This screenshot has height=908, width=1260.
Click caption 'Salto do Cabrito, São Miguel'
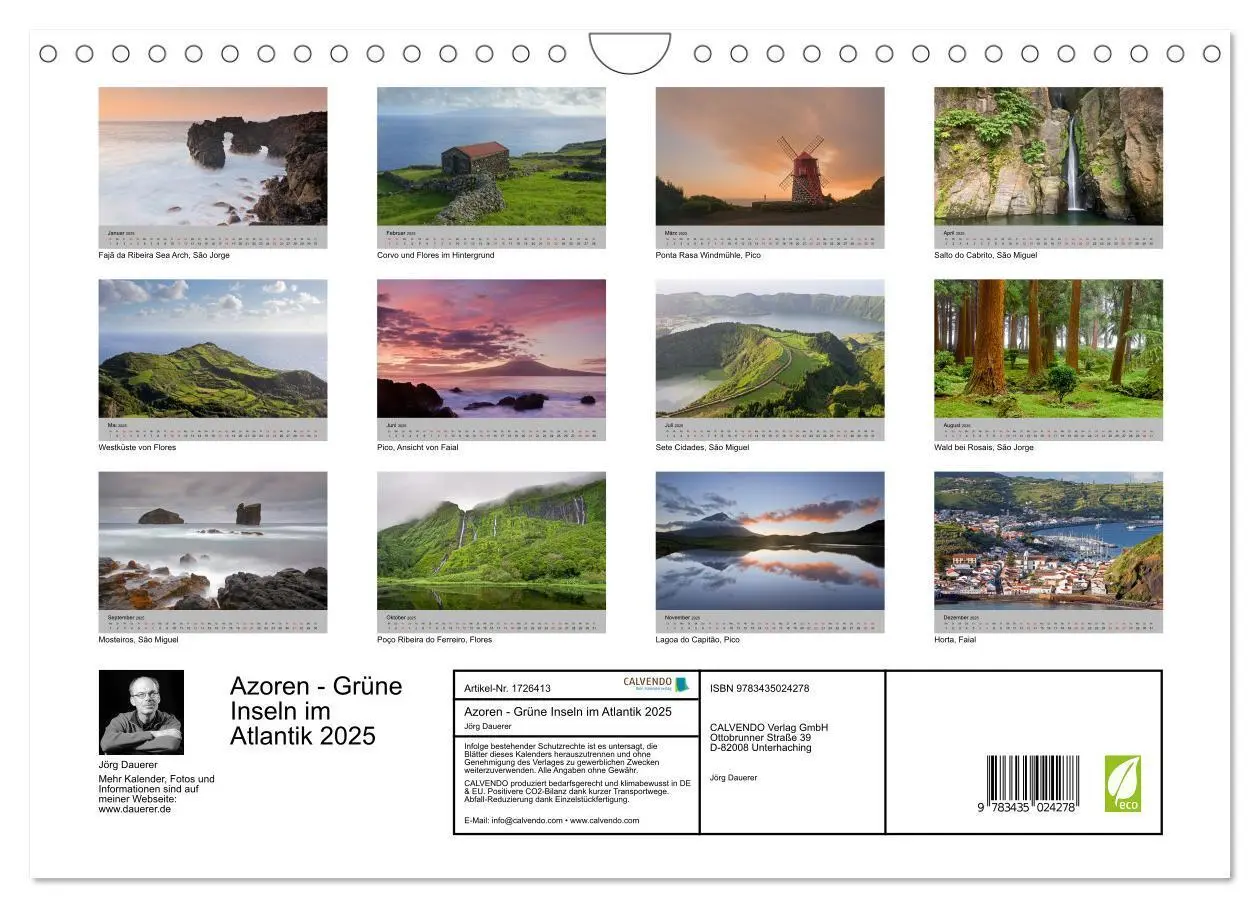[986, 255]
